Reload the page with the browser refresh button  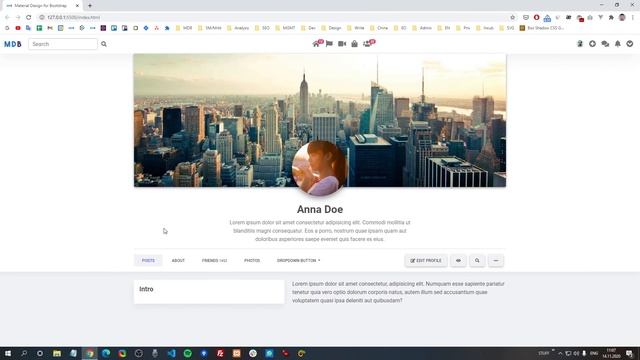[x=29, y=17]
